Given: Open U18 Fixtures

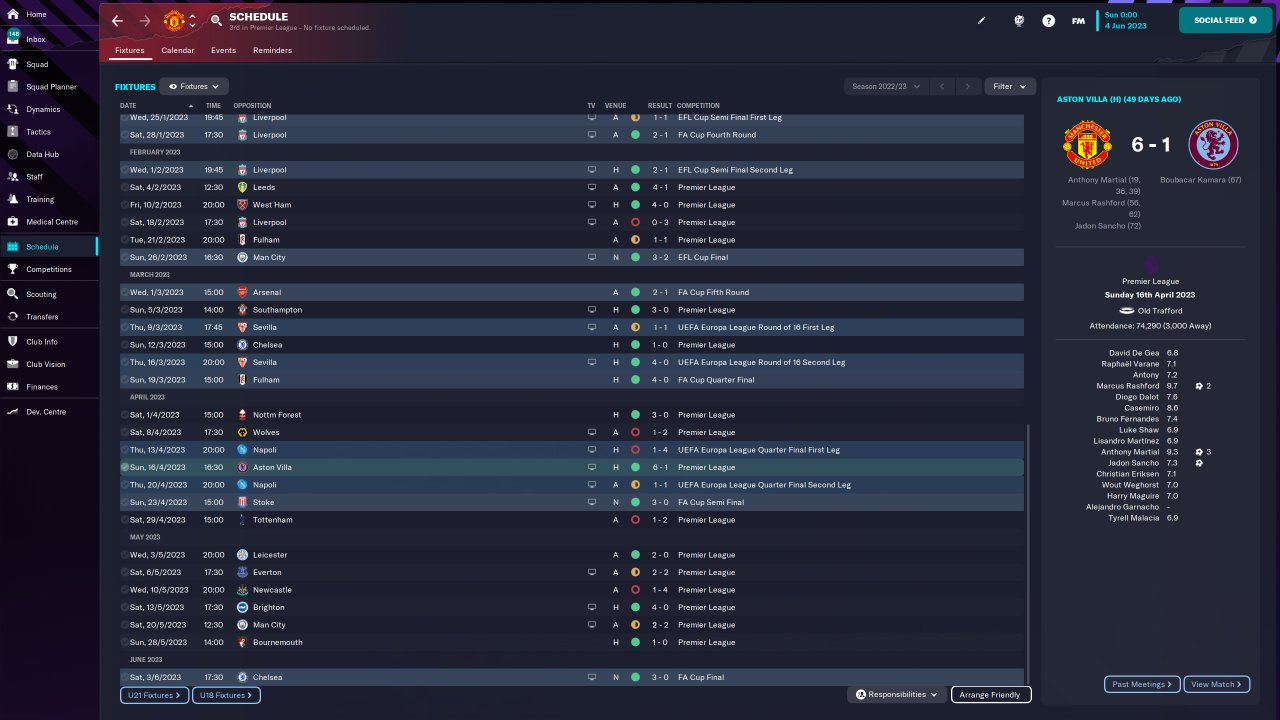Looking at the screenshot, I should (226, 695).
